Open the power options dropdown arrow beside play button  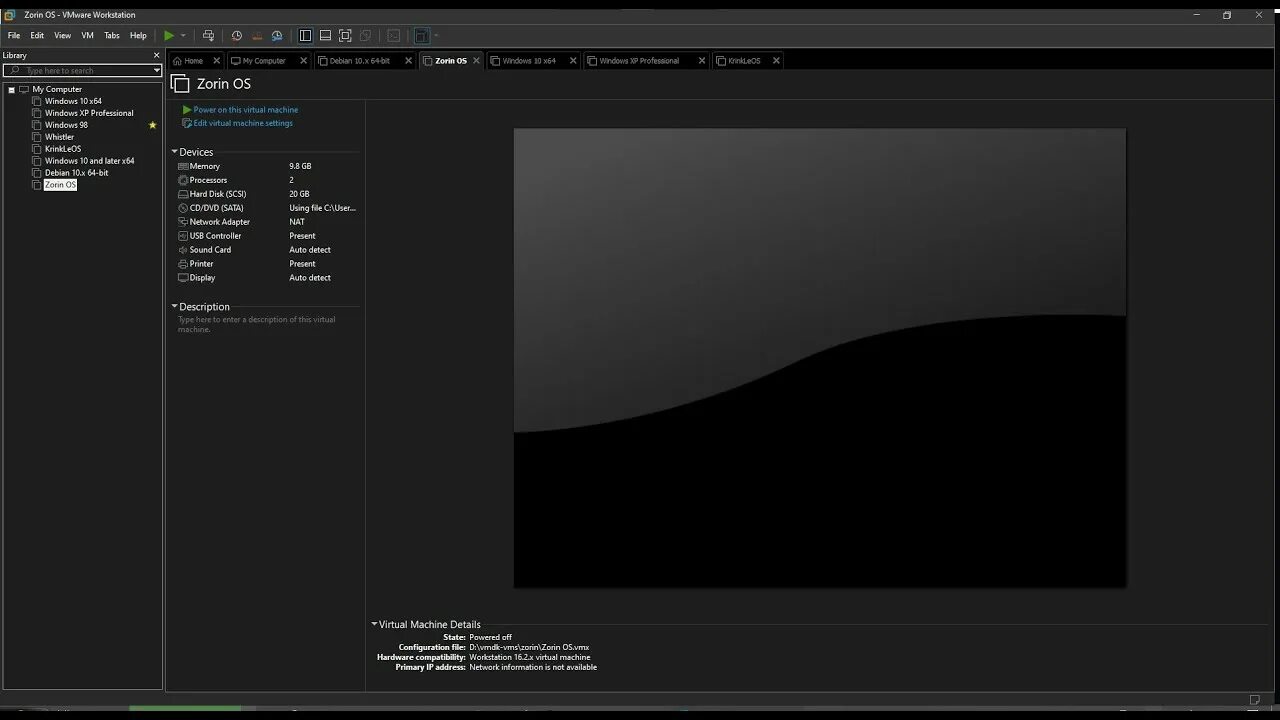183,35
